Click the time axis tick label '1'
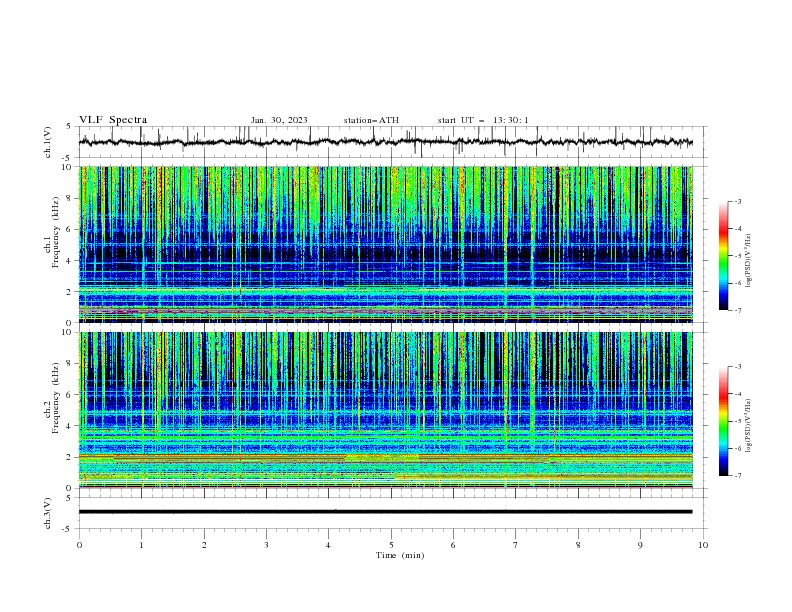 tap(141, 545)
